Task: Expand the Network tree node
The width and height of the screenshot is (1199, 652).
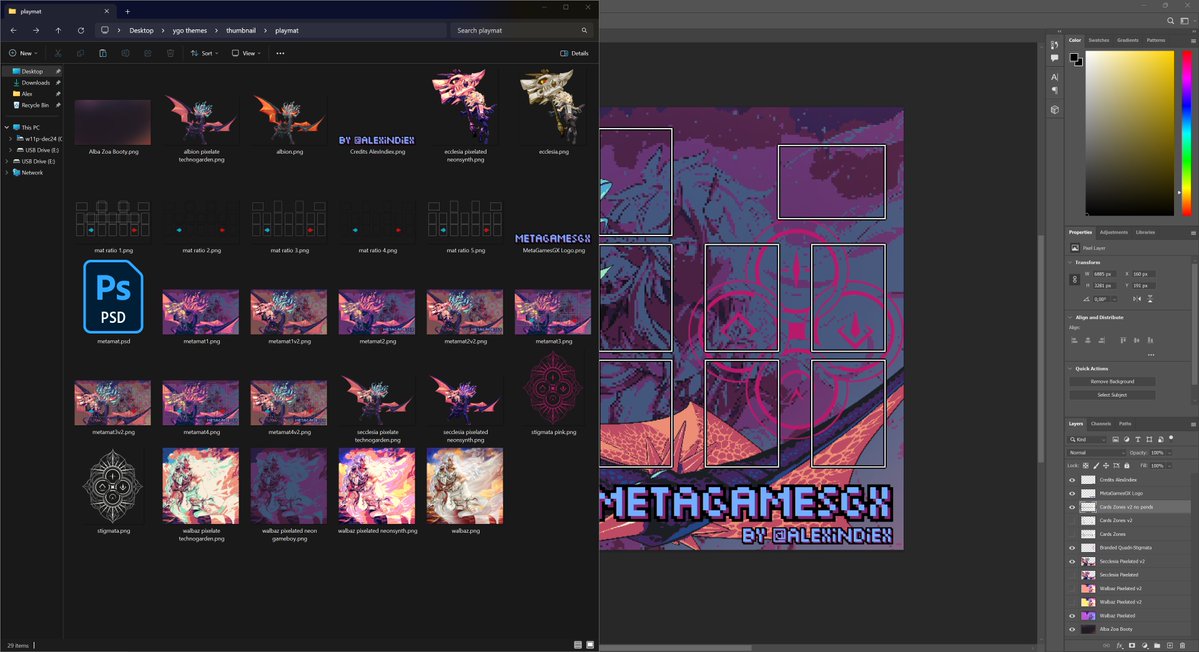Action: tap(7, 173)
